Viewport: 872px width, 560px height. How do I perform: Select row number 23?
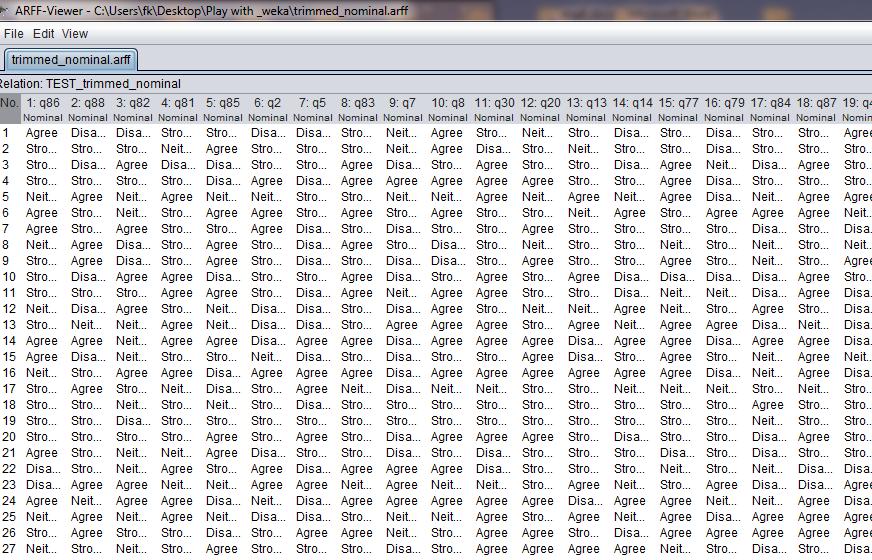point(9,485)
